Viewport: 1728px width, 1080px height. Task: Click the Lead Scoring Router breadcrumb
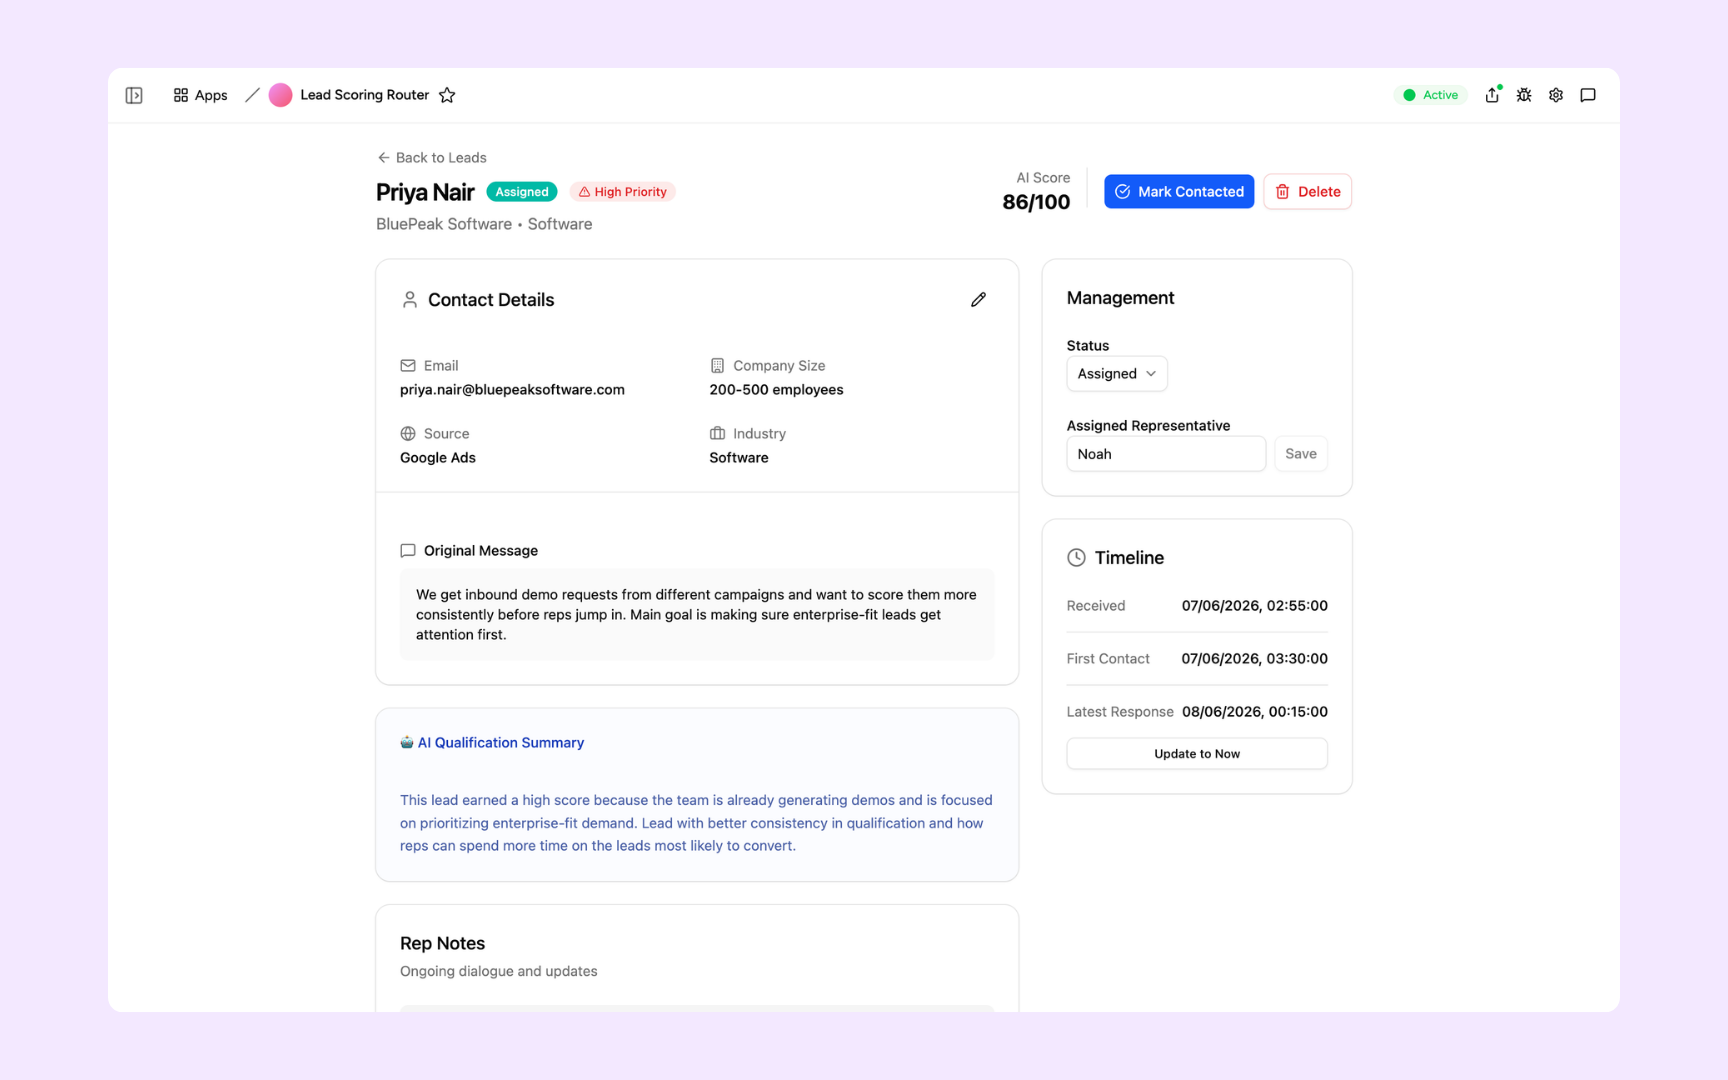[364, 95]
